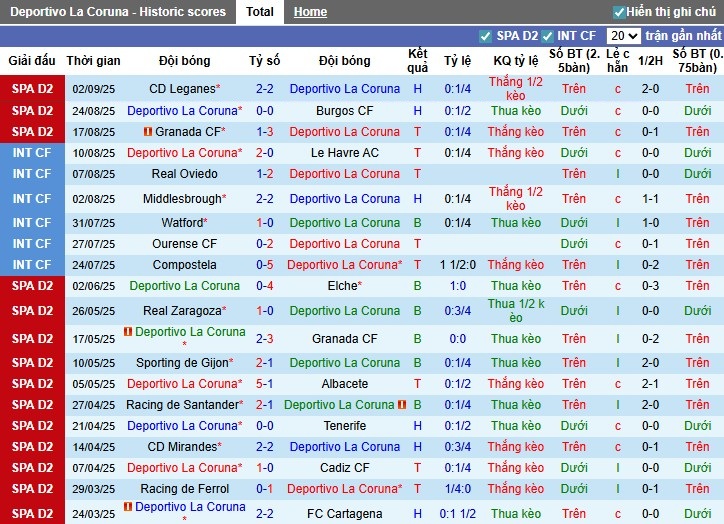Toggle the Hiển thị ghi chú checkbox

(x=619, y=12)
